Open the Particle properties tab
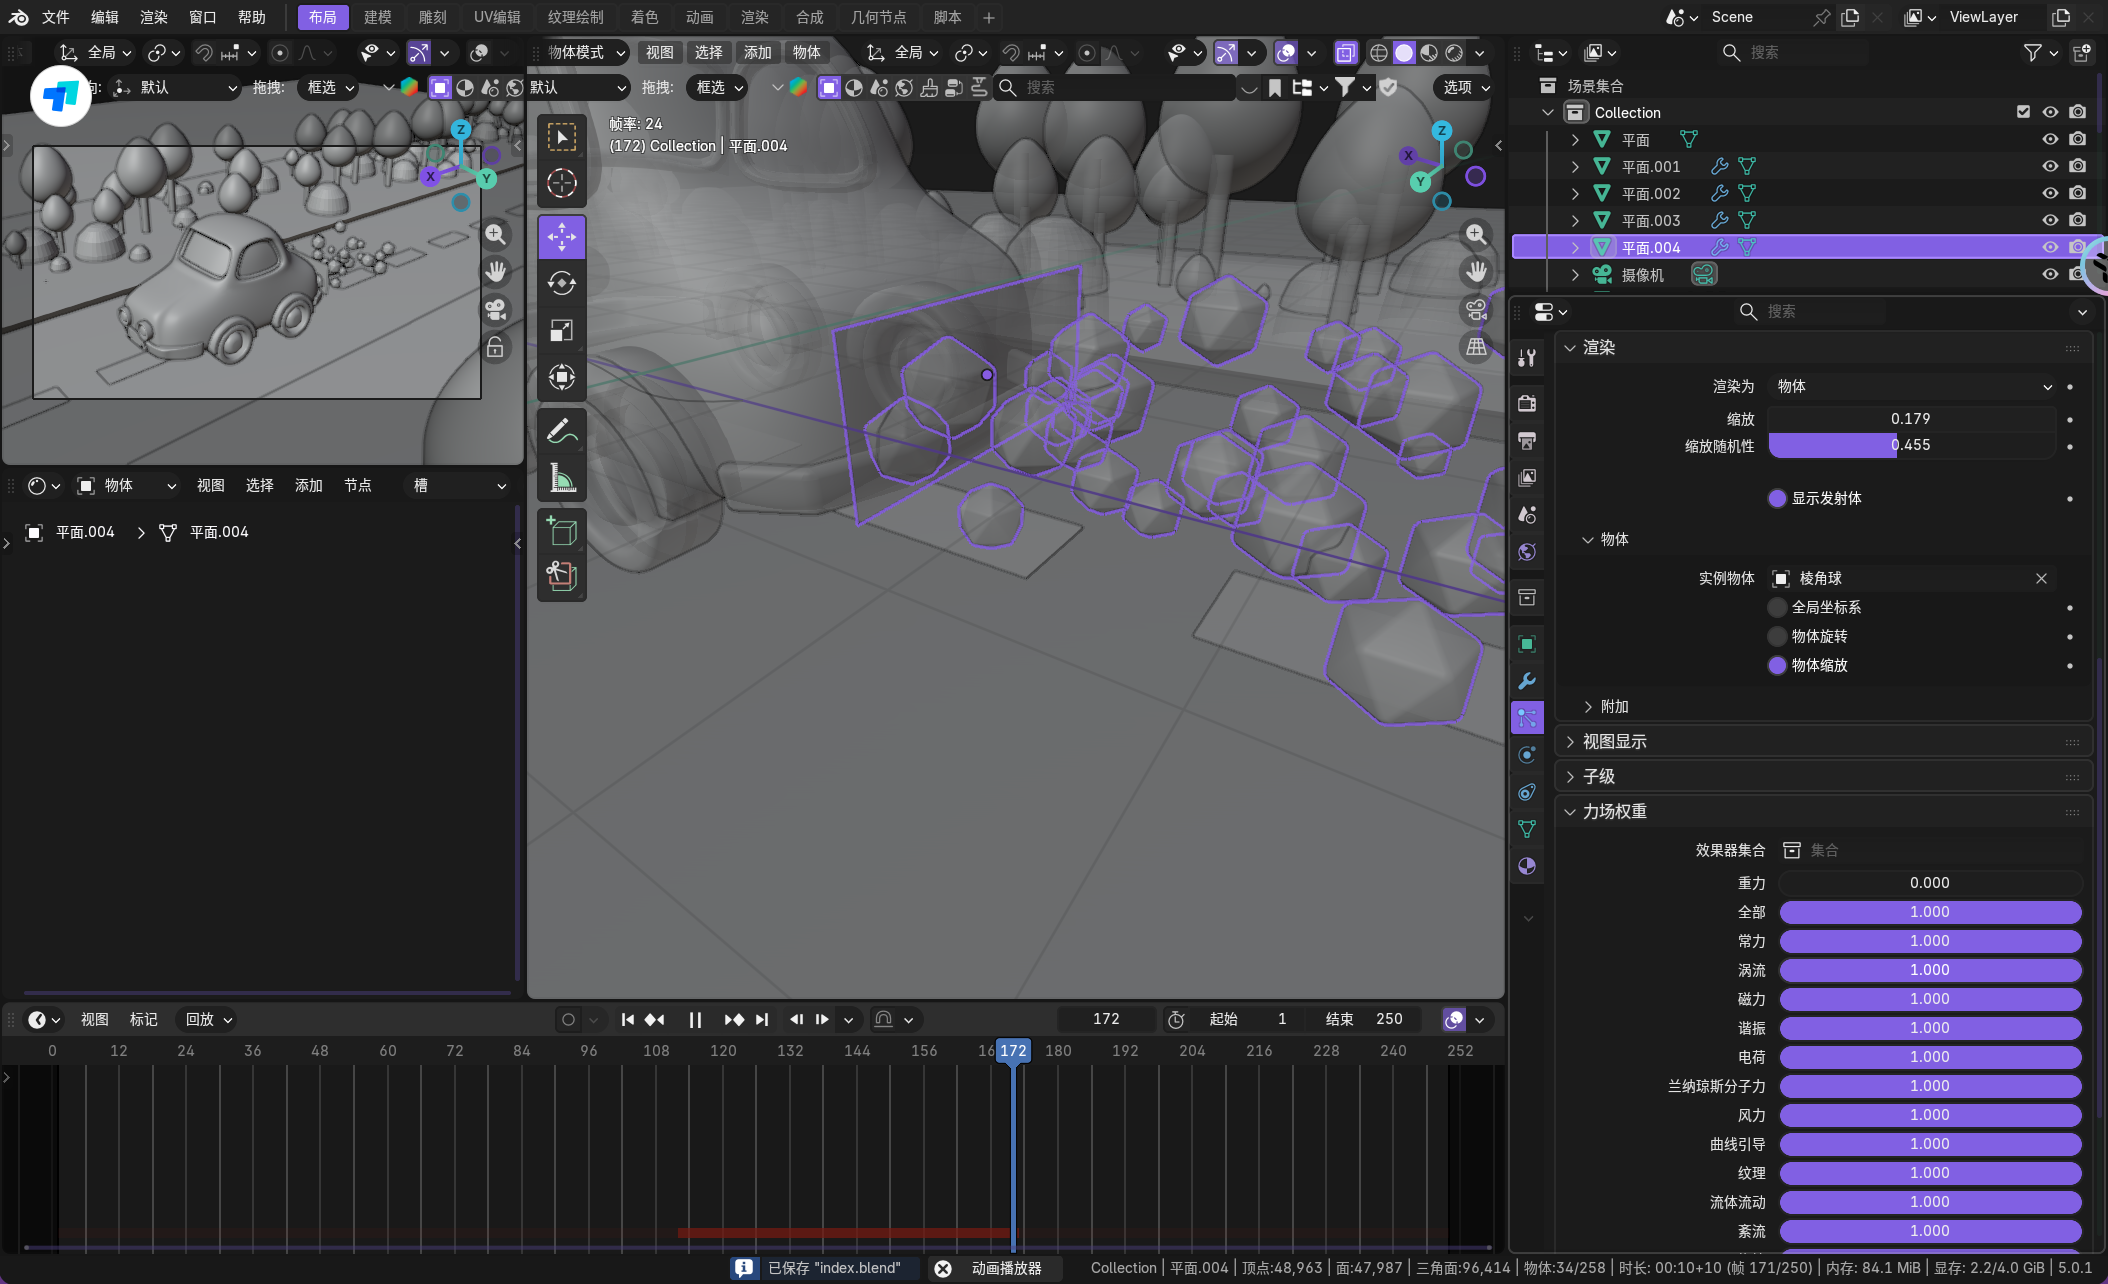Image resolution: width=2108 pixels, height=1284 pixels. point(1527,718)
